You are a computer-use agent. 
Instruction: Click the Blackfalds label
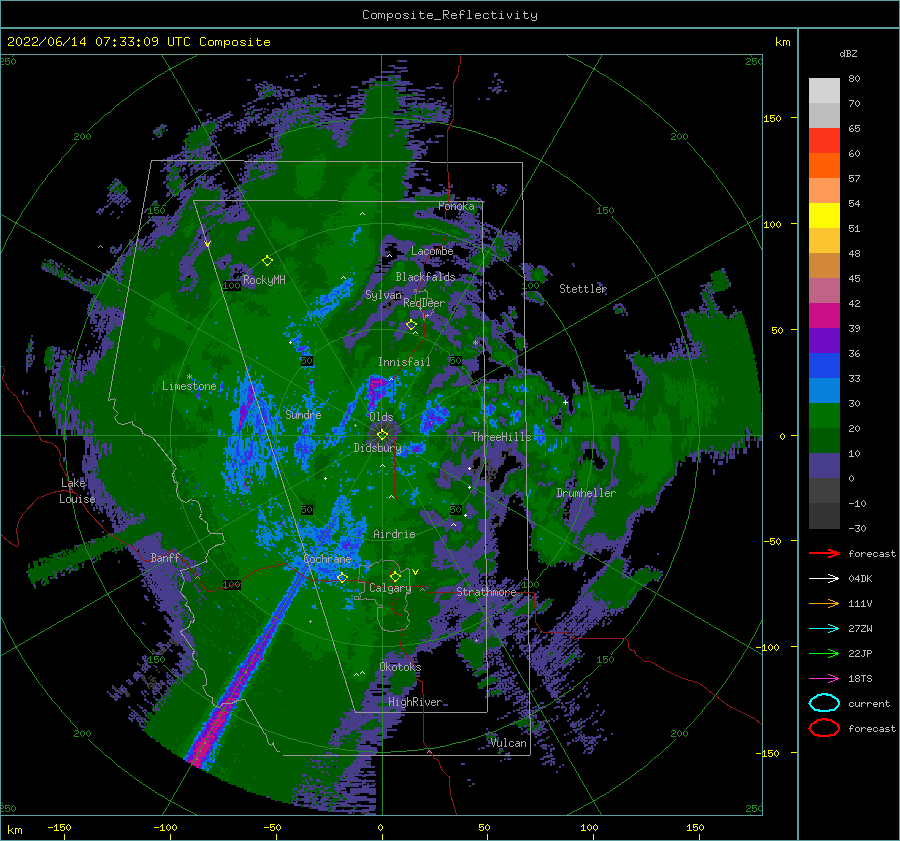[425, 277]
